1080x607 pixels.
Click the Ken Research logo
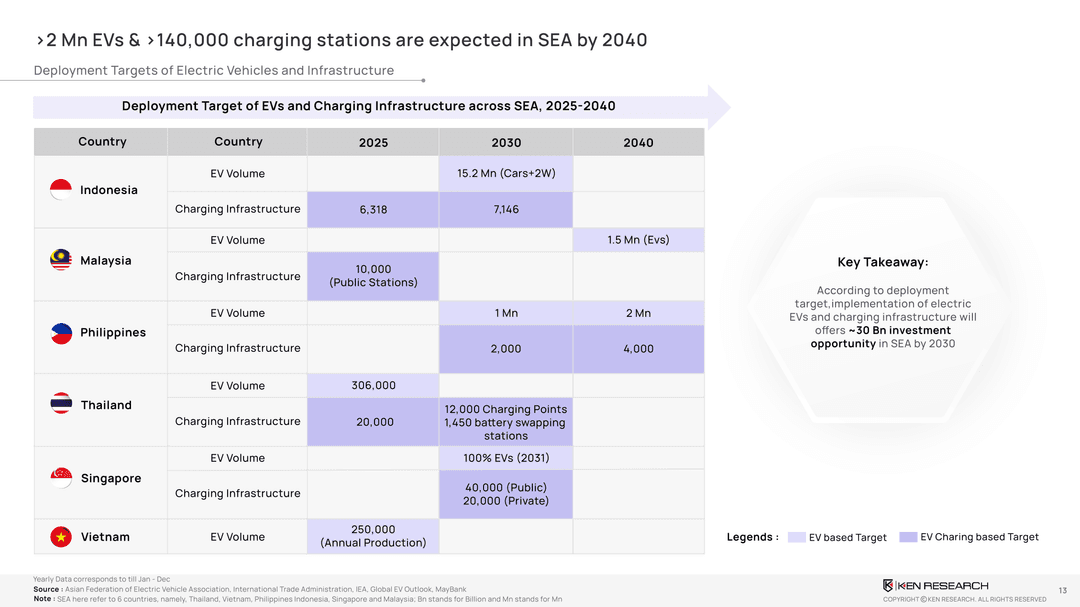(935, 585)
